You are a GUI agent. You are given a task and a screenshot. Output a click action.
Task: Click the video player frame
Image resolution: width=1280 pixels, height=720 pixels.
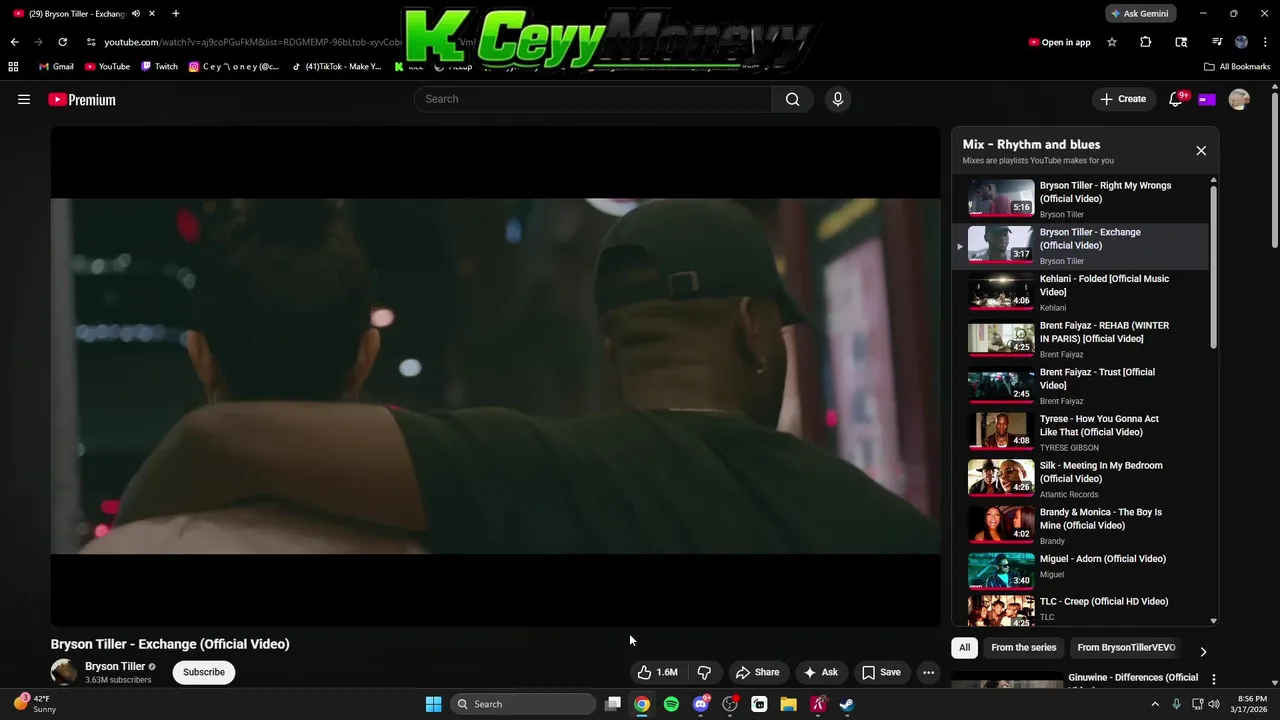pyautogui.click(x=495, y=376)
